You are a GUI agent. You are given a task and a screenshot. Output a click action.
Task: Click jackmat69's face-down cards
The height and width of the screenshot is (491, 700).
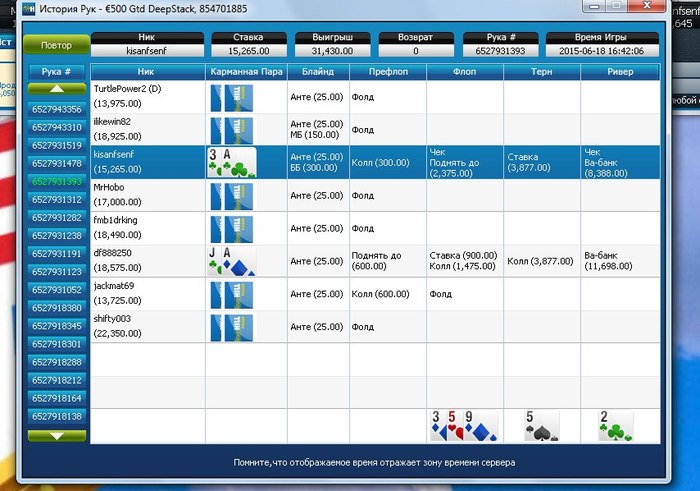(x=232, y=295)
